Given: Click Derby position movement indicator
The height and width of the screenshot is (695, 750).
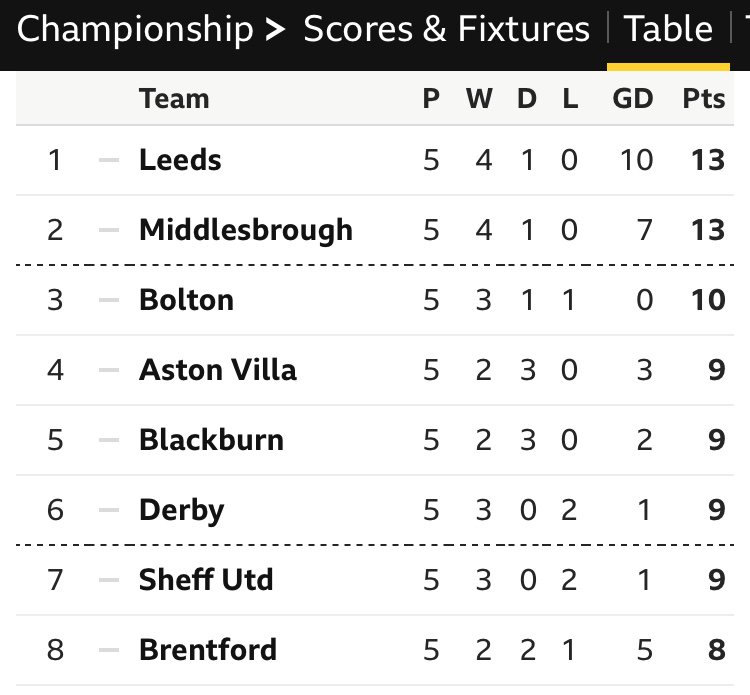Looking at the screenshot, I should tap(109, 510).
